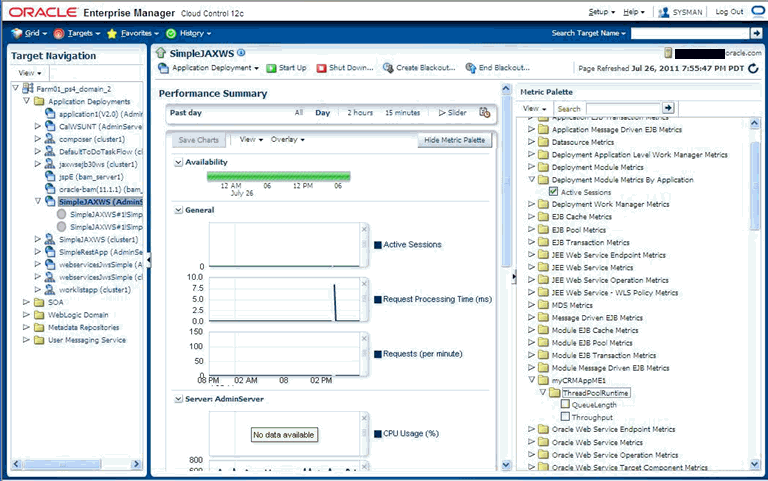Viewport: 768px width, 481px height.
Task: Click the Hide Metric Palette button
Action: (x=455, y=140)
